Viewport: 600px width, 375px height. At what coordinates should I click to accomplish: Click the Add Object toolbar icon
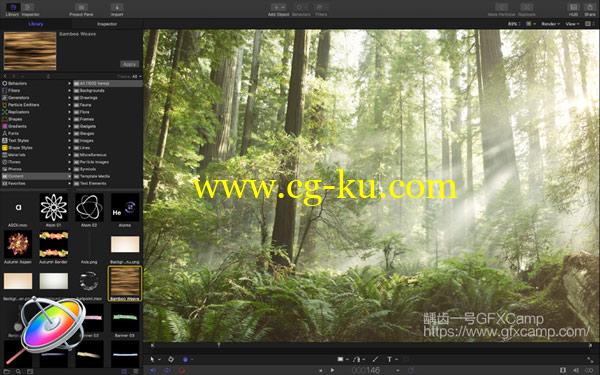pyautogui.click(x=279, y=7)
